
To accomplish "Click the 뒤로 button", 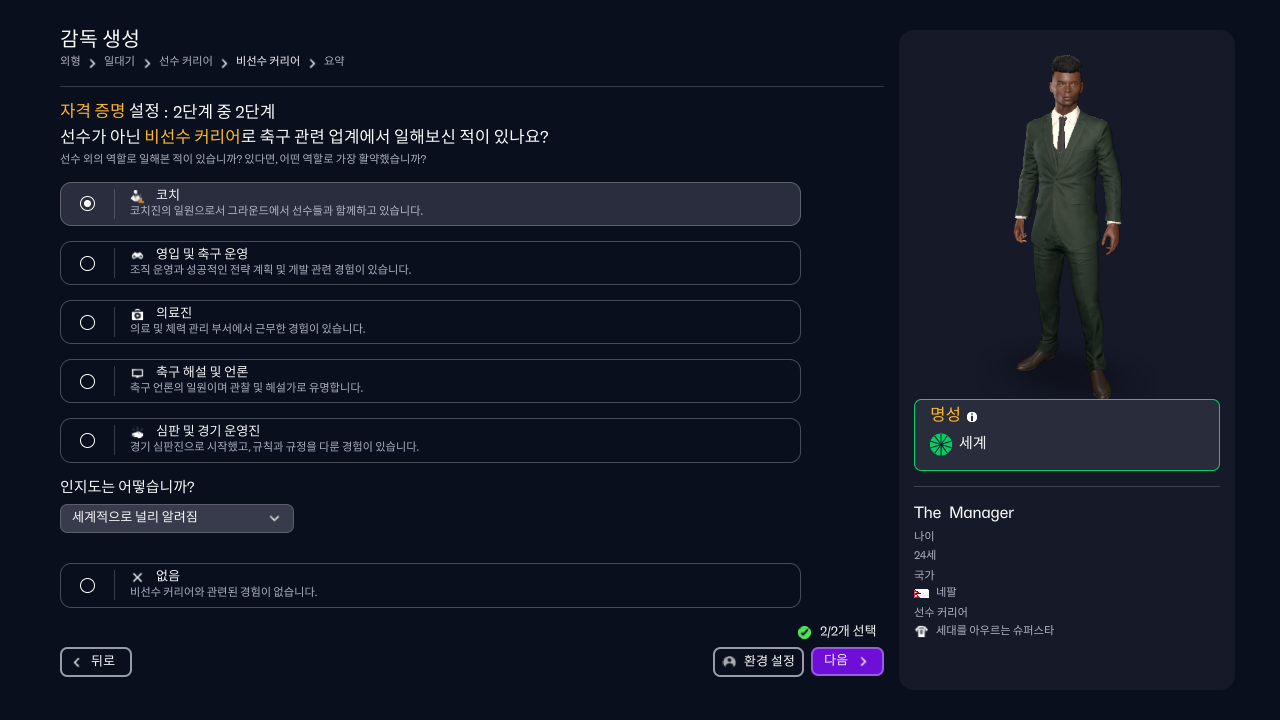I will 96,662.
